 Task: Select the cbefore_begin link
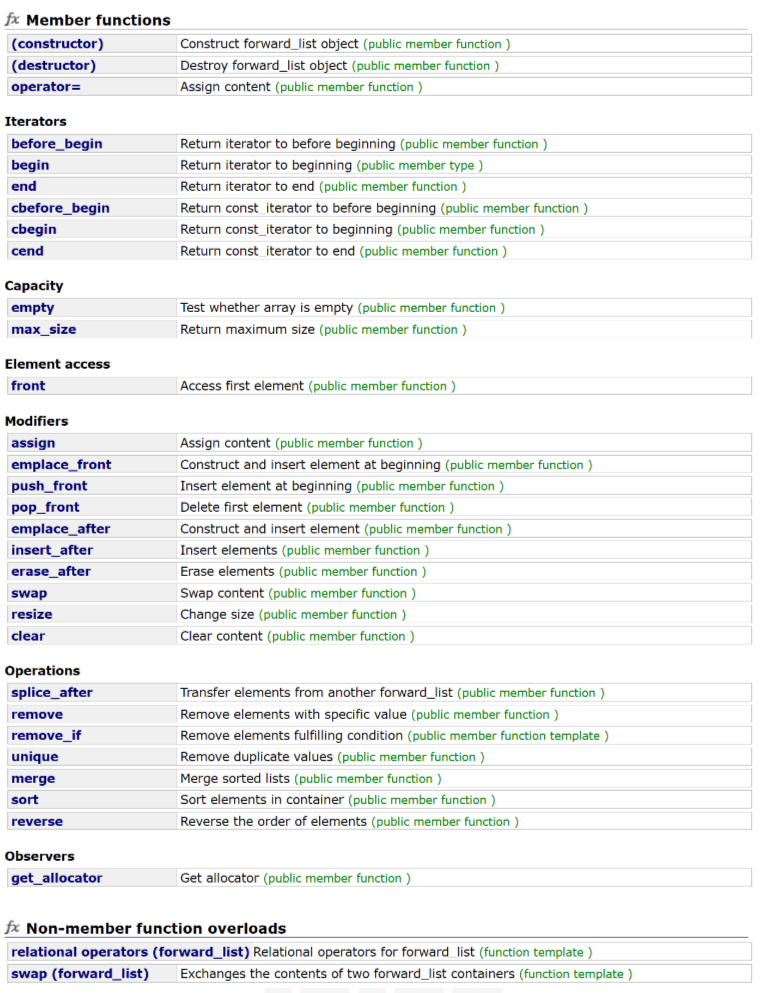point(60,208)
